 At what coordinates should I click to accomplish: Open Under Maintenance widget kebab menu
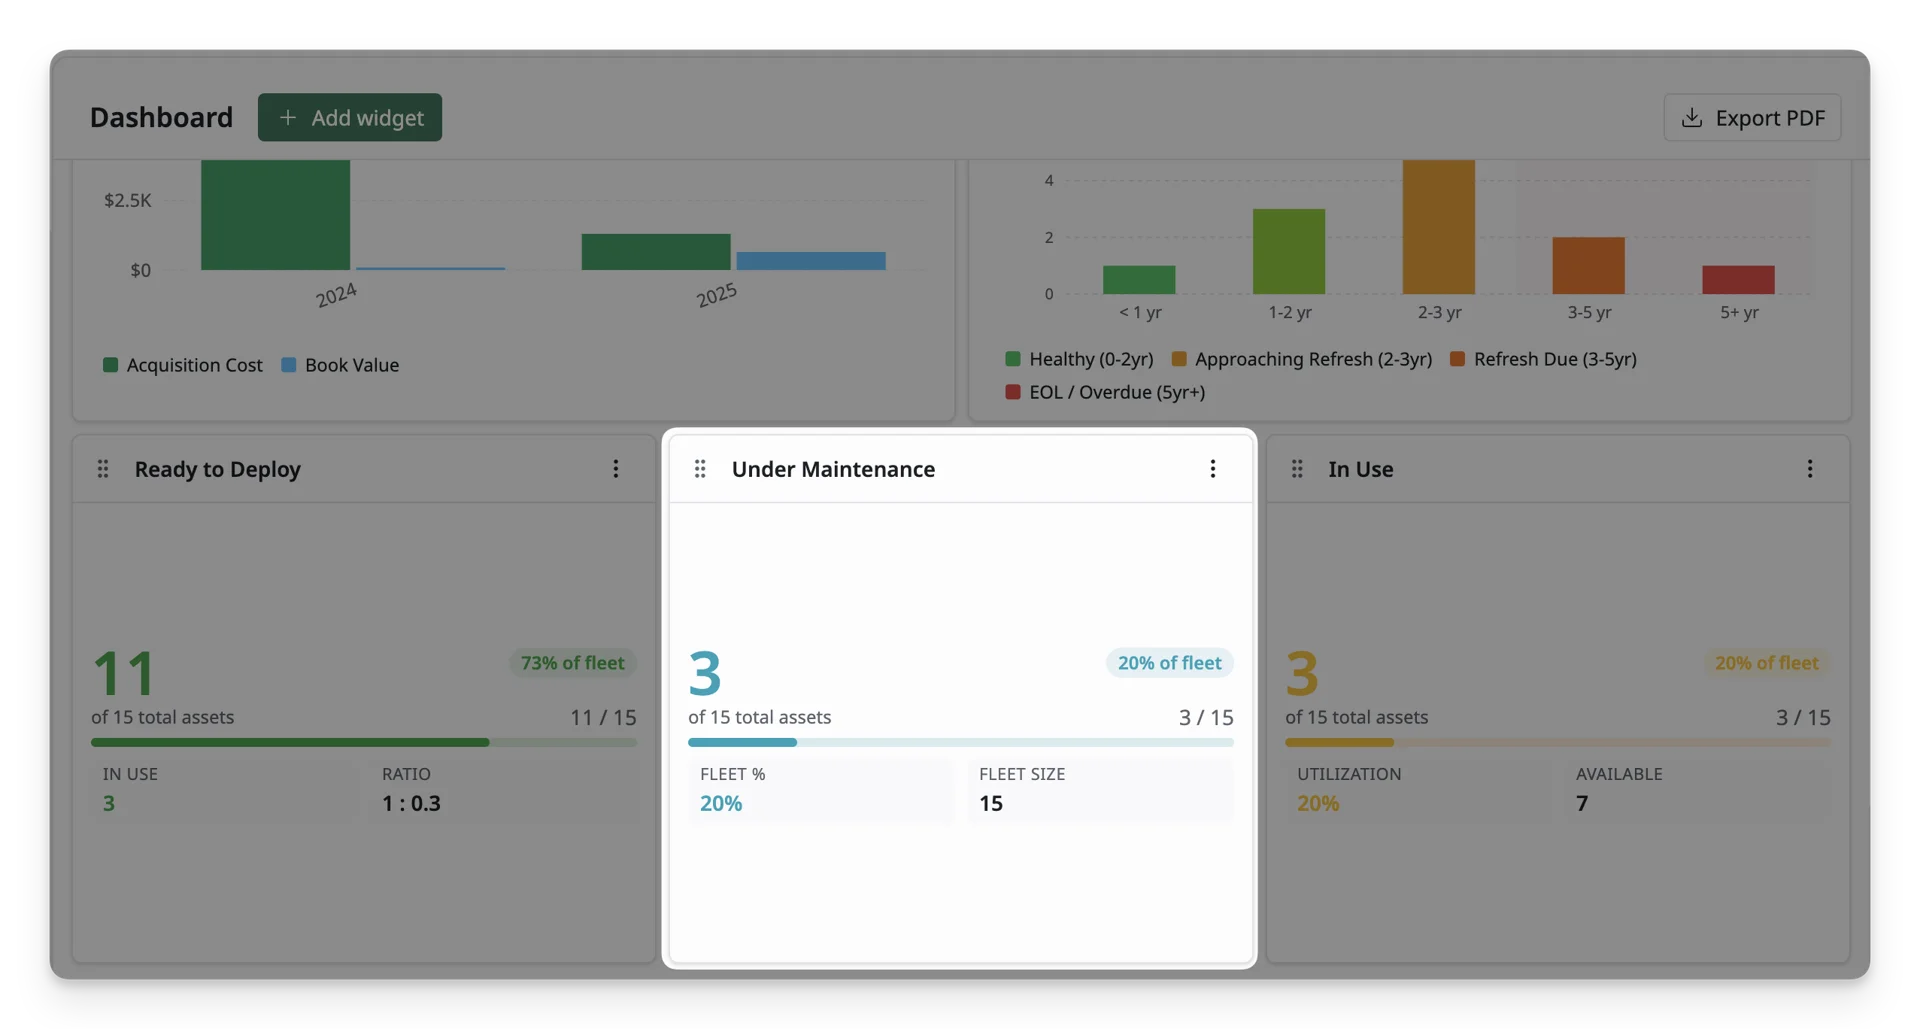tap(1213, 469)
